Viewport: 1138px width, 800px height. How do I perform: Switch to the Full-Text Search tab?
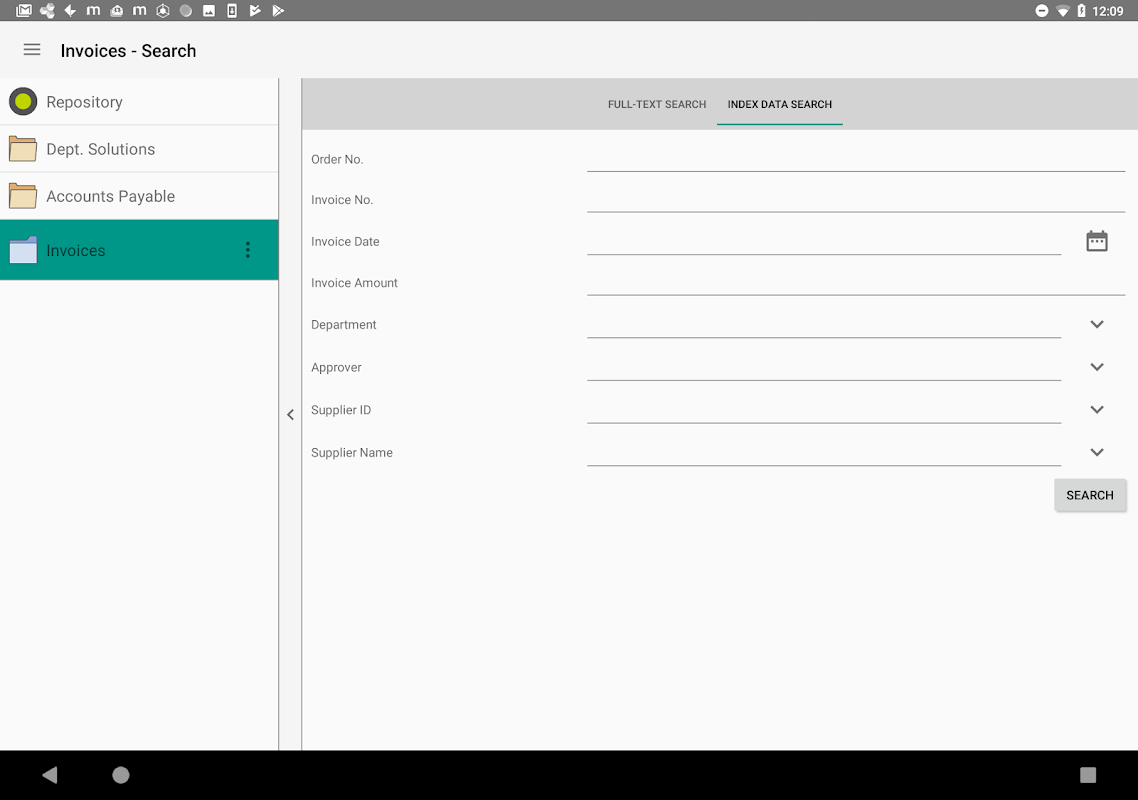point(657,105)
